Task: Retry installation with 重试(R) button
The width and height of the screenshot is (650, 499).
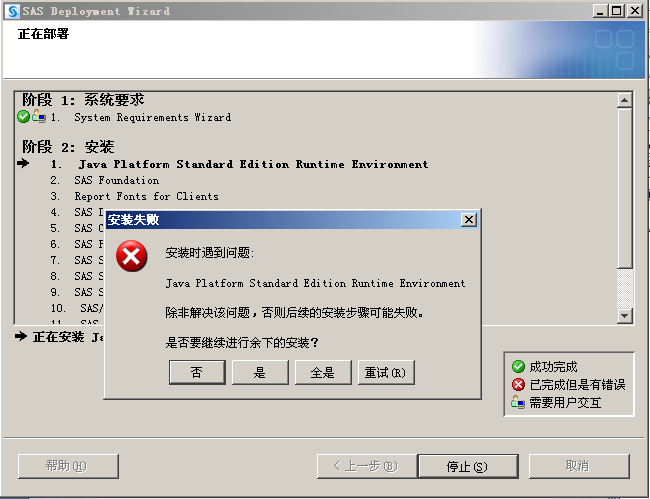Action: 386,372
